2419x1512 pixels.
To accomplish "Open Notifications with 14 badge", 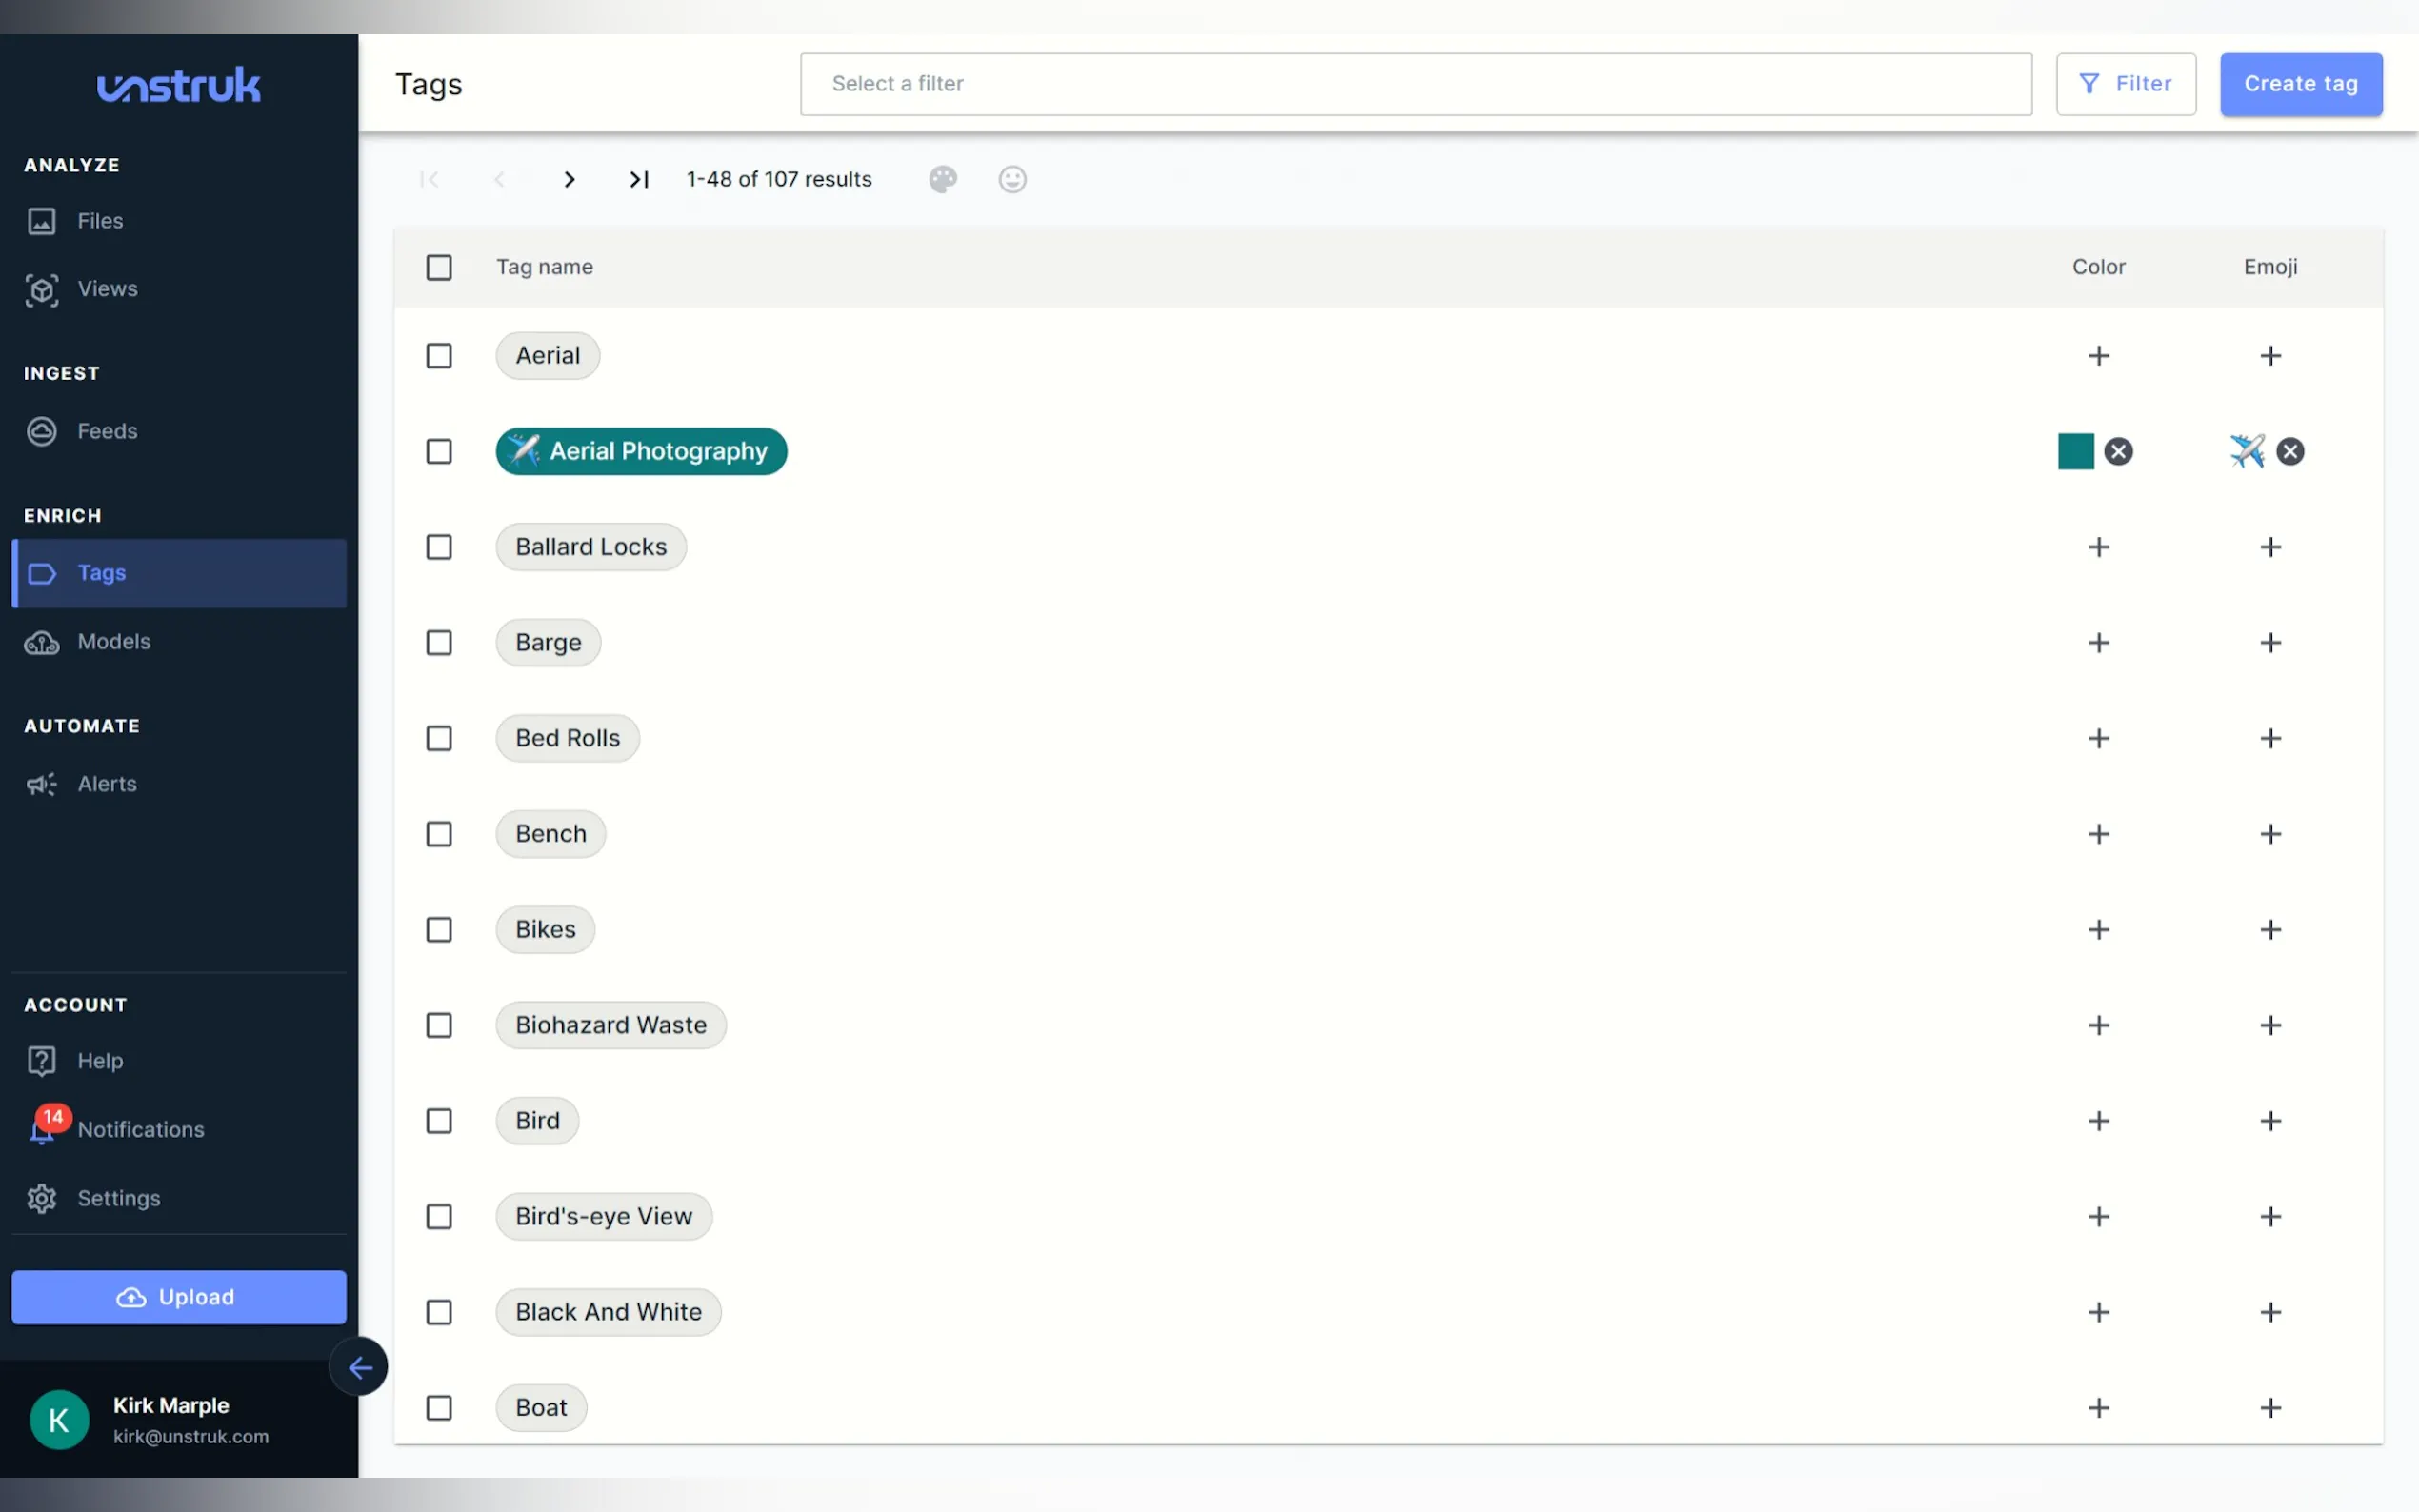I will (140, 1129).
